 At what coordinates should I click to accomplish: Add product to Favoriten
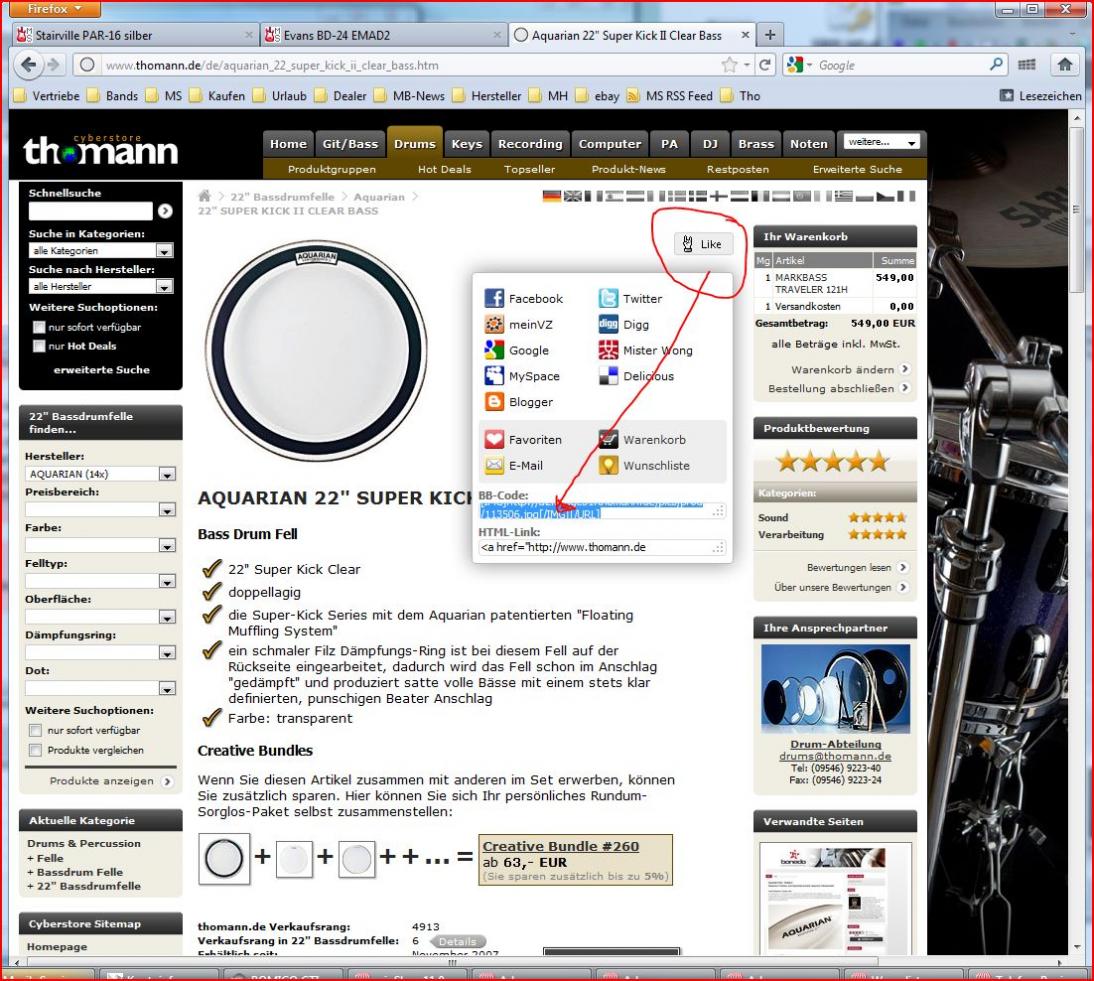(x=523, y=440)
